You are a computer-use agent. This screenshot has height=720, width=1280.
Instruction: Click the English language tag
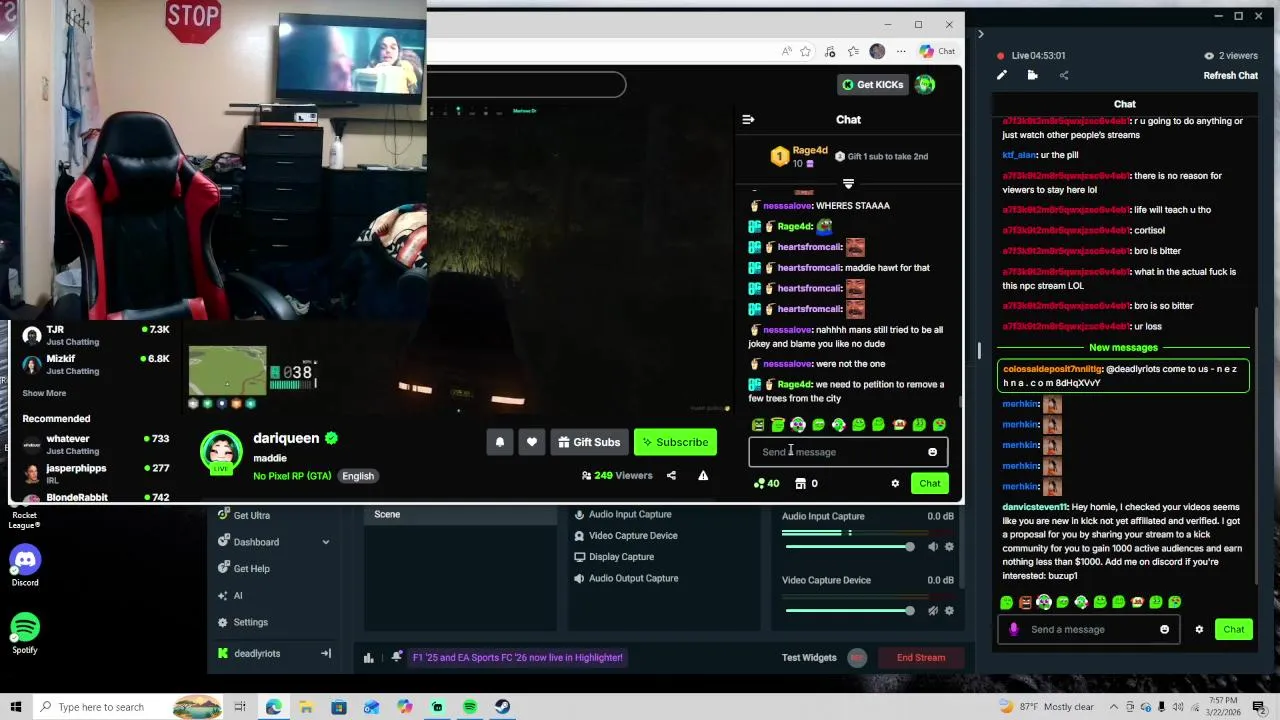click(x=358, y=476)
